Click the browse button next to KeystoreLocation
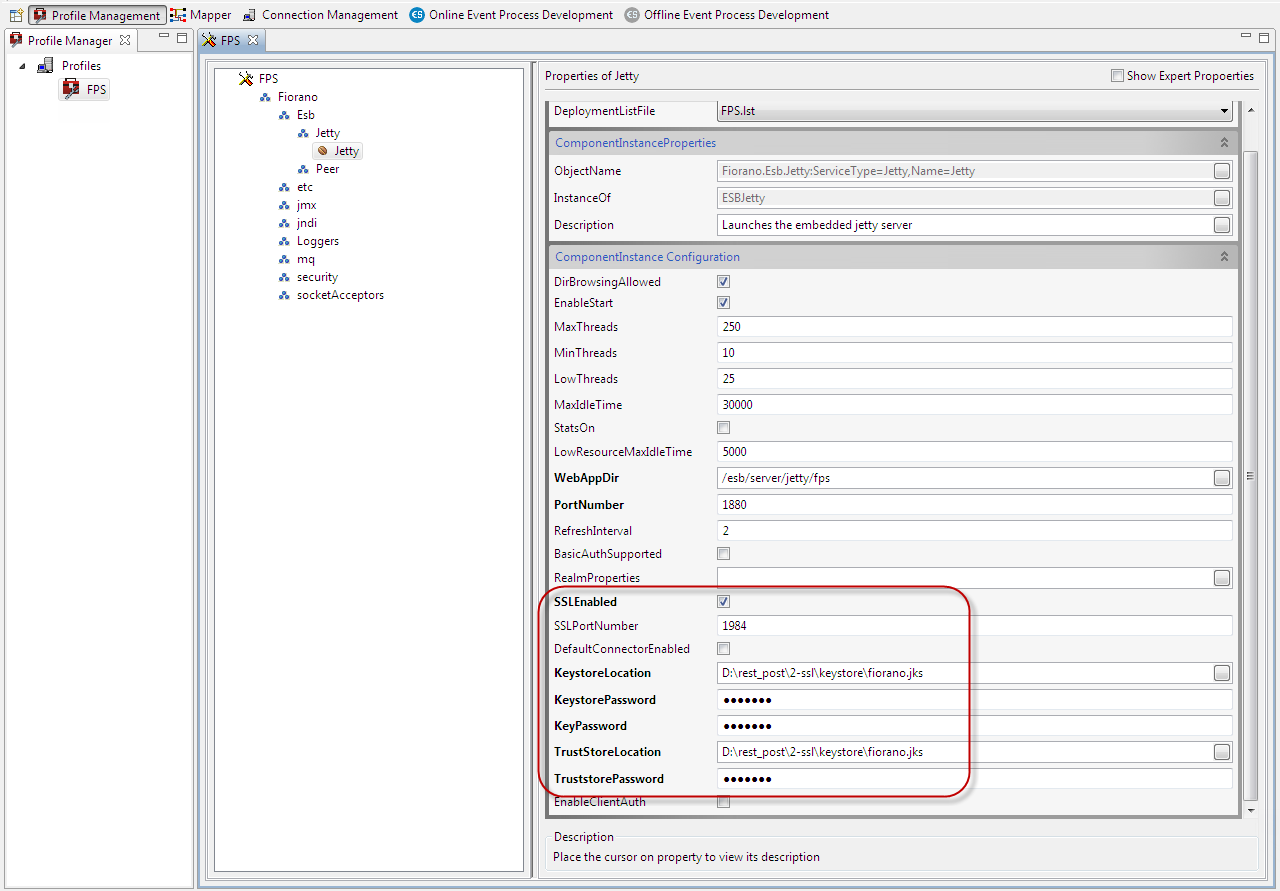Viewport: 1280px width, 891px height. click(1222, 673)
